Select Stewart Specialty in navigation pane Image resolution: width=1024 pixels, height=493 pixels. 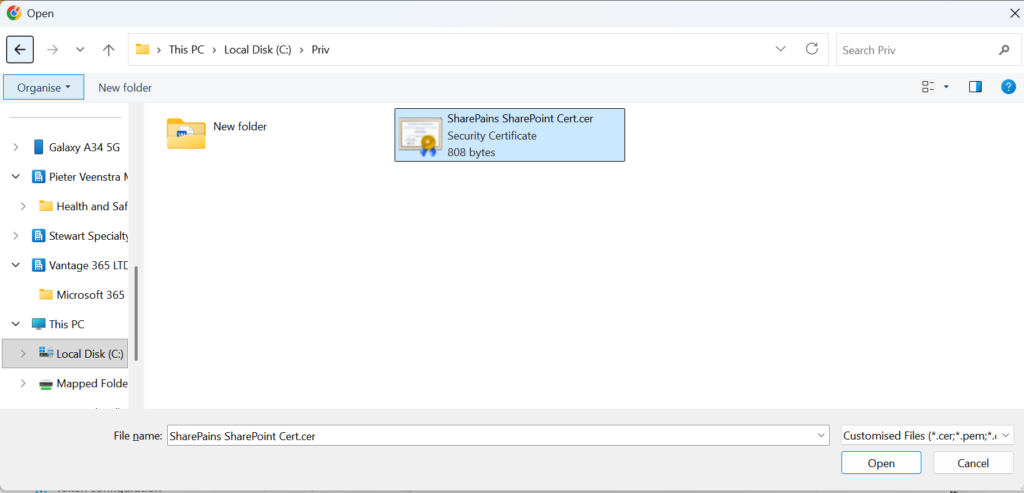pyautogui.click(x=89, y=236)
